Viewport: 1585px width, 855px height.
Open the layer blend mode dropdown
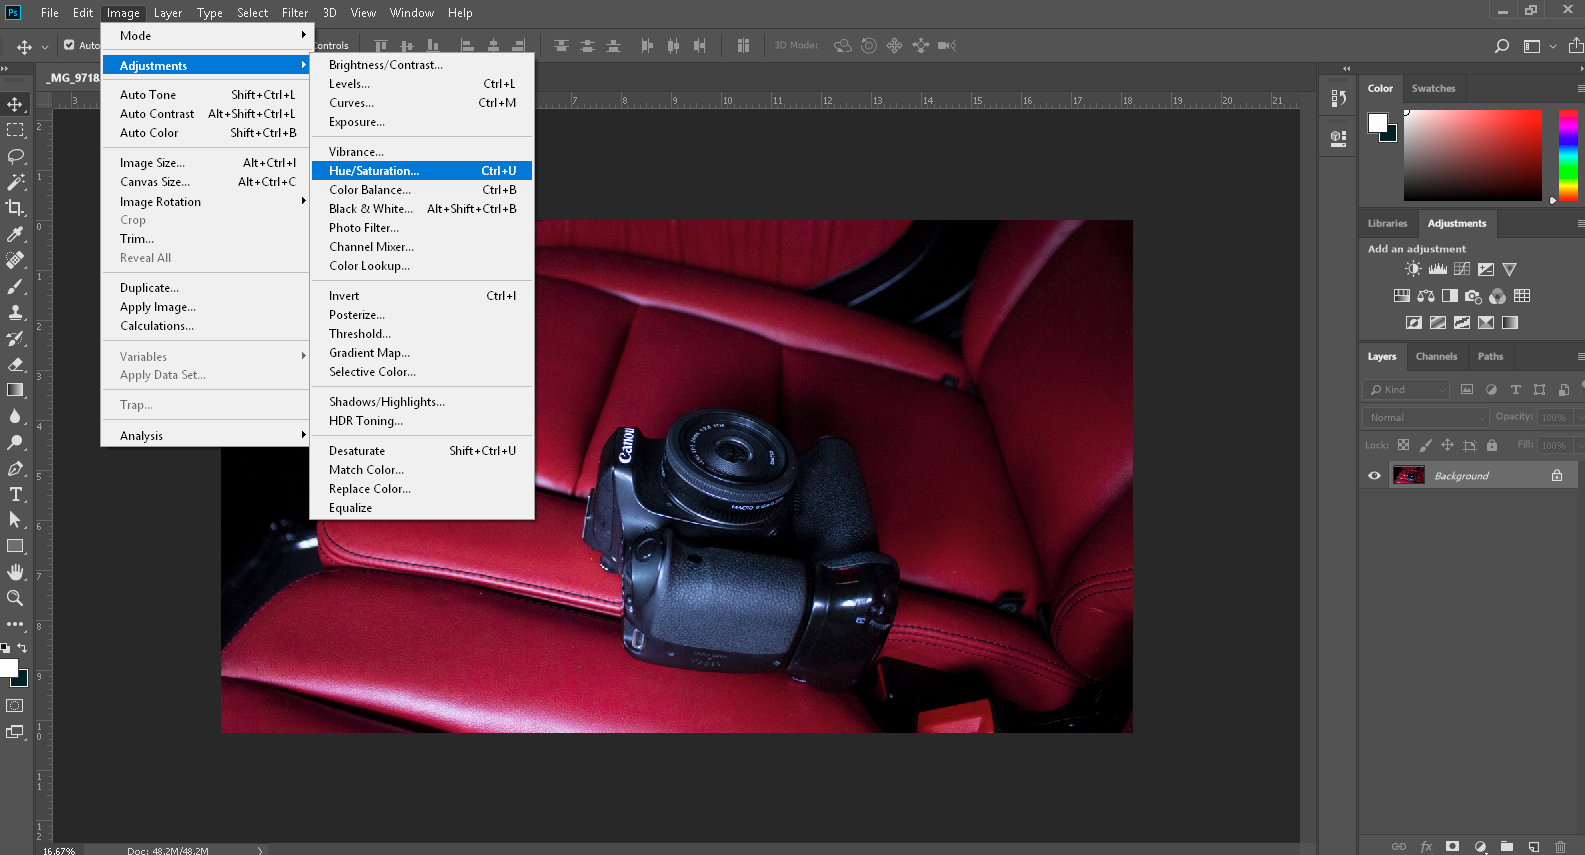(1426, 417)
